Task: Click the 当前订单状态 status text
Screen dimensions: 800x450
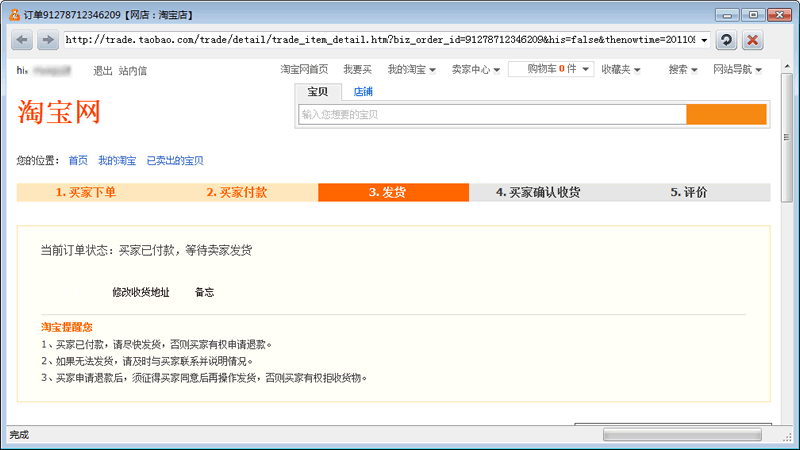Action: [146, 251]
